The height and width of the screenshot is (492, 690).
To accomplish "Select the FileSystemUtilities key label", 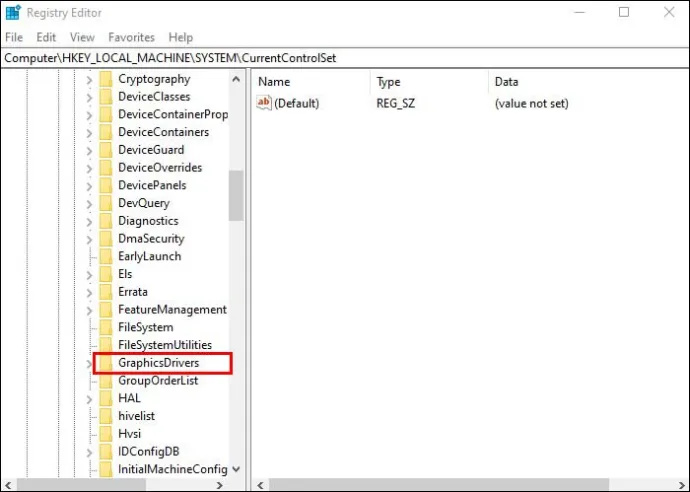I will (165, 345).
